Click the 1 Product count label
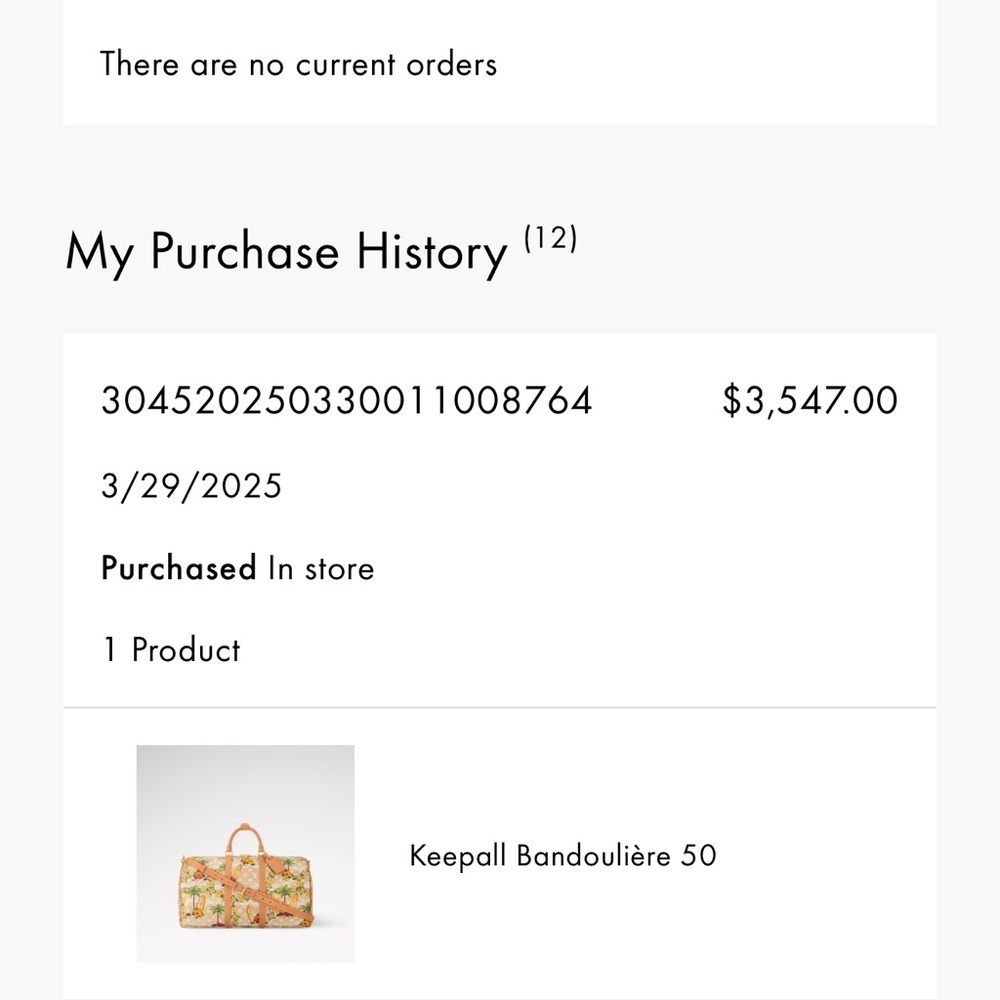This screenshot has width=1000, height=1000. pyautogui.click(x=171, y=650)
